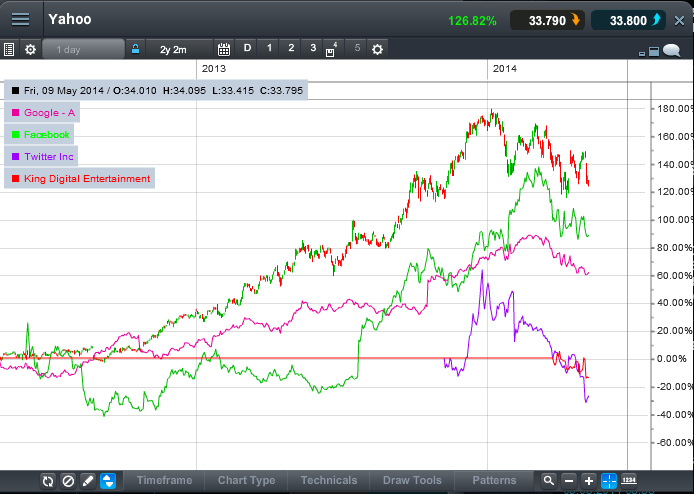
Task: Click the clear drawings circle-slash icon
Action: click(68, 481)
